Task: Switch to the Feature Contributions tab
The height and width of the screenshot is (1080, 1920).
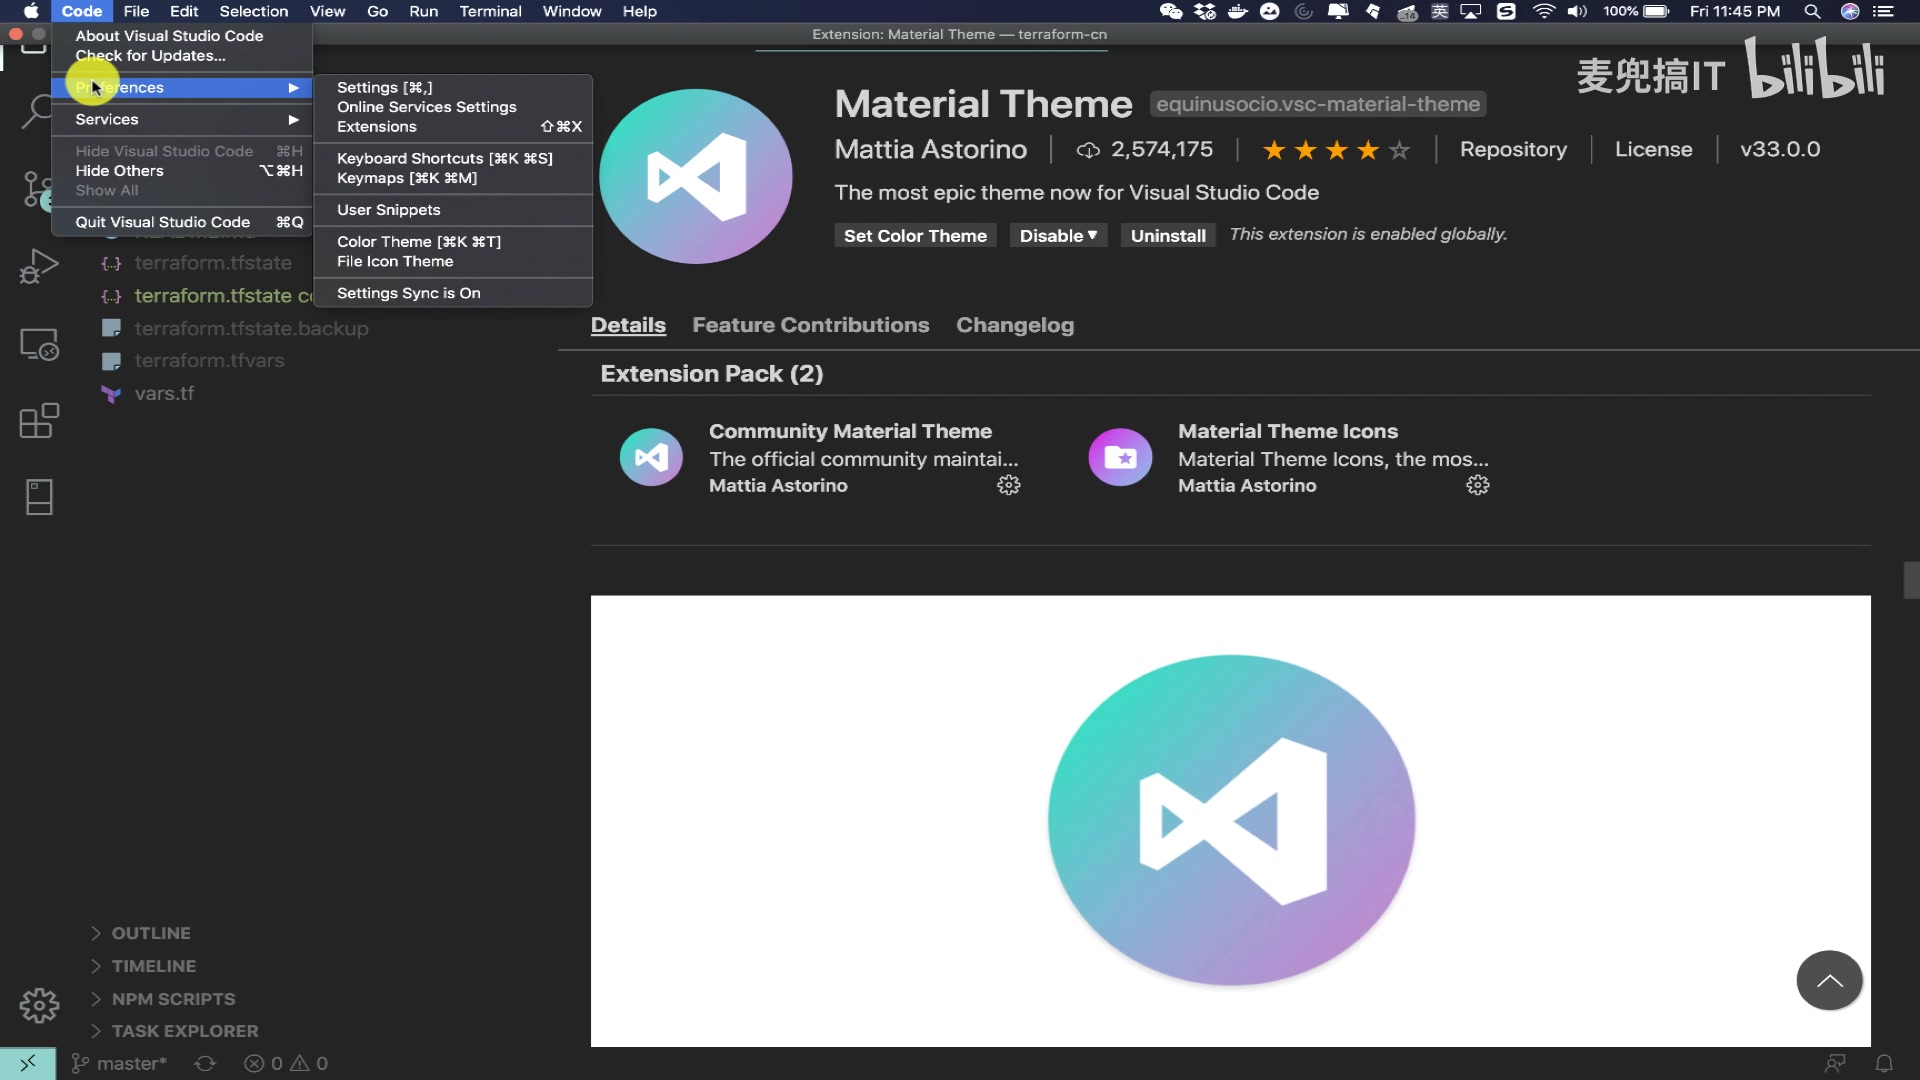Action: [x=810, y=325]
